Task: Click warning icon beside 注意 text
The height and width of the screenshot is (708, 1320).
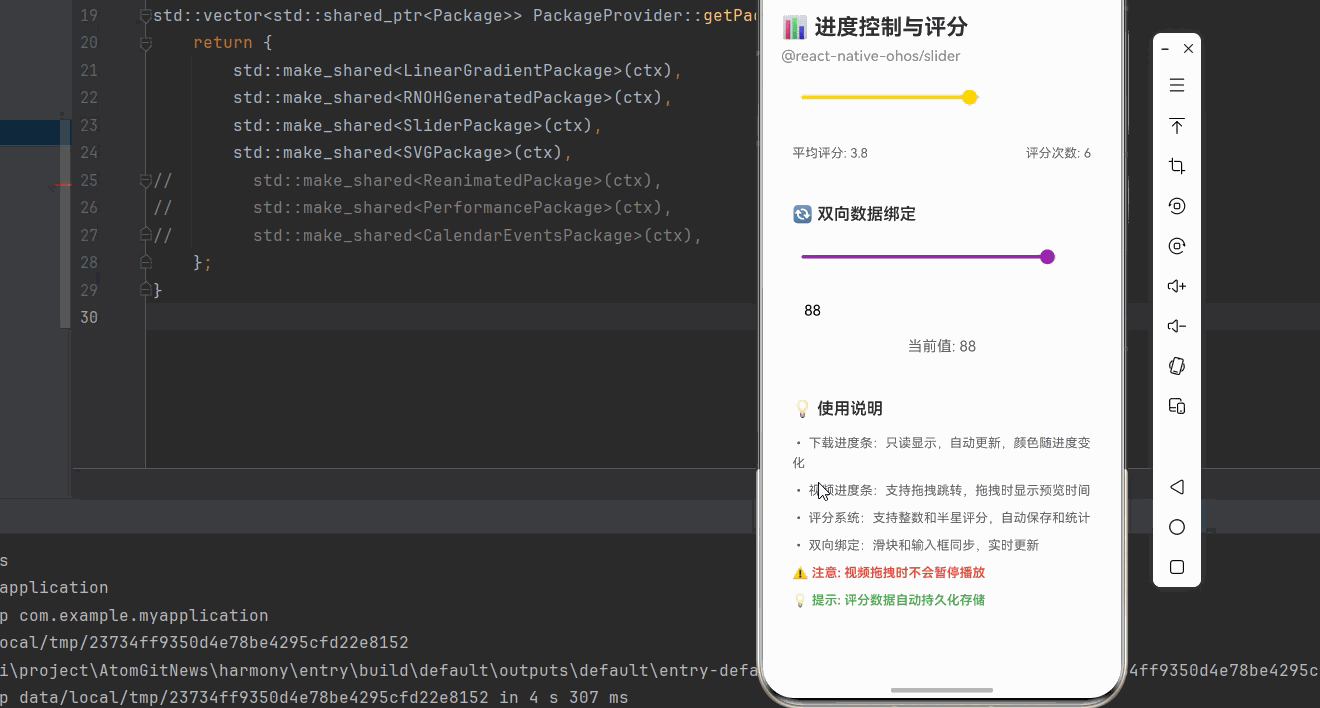Action: pyautogui.click(x=800, y=573)
